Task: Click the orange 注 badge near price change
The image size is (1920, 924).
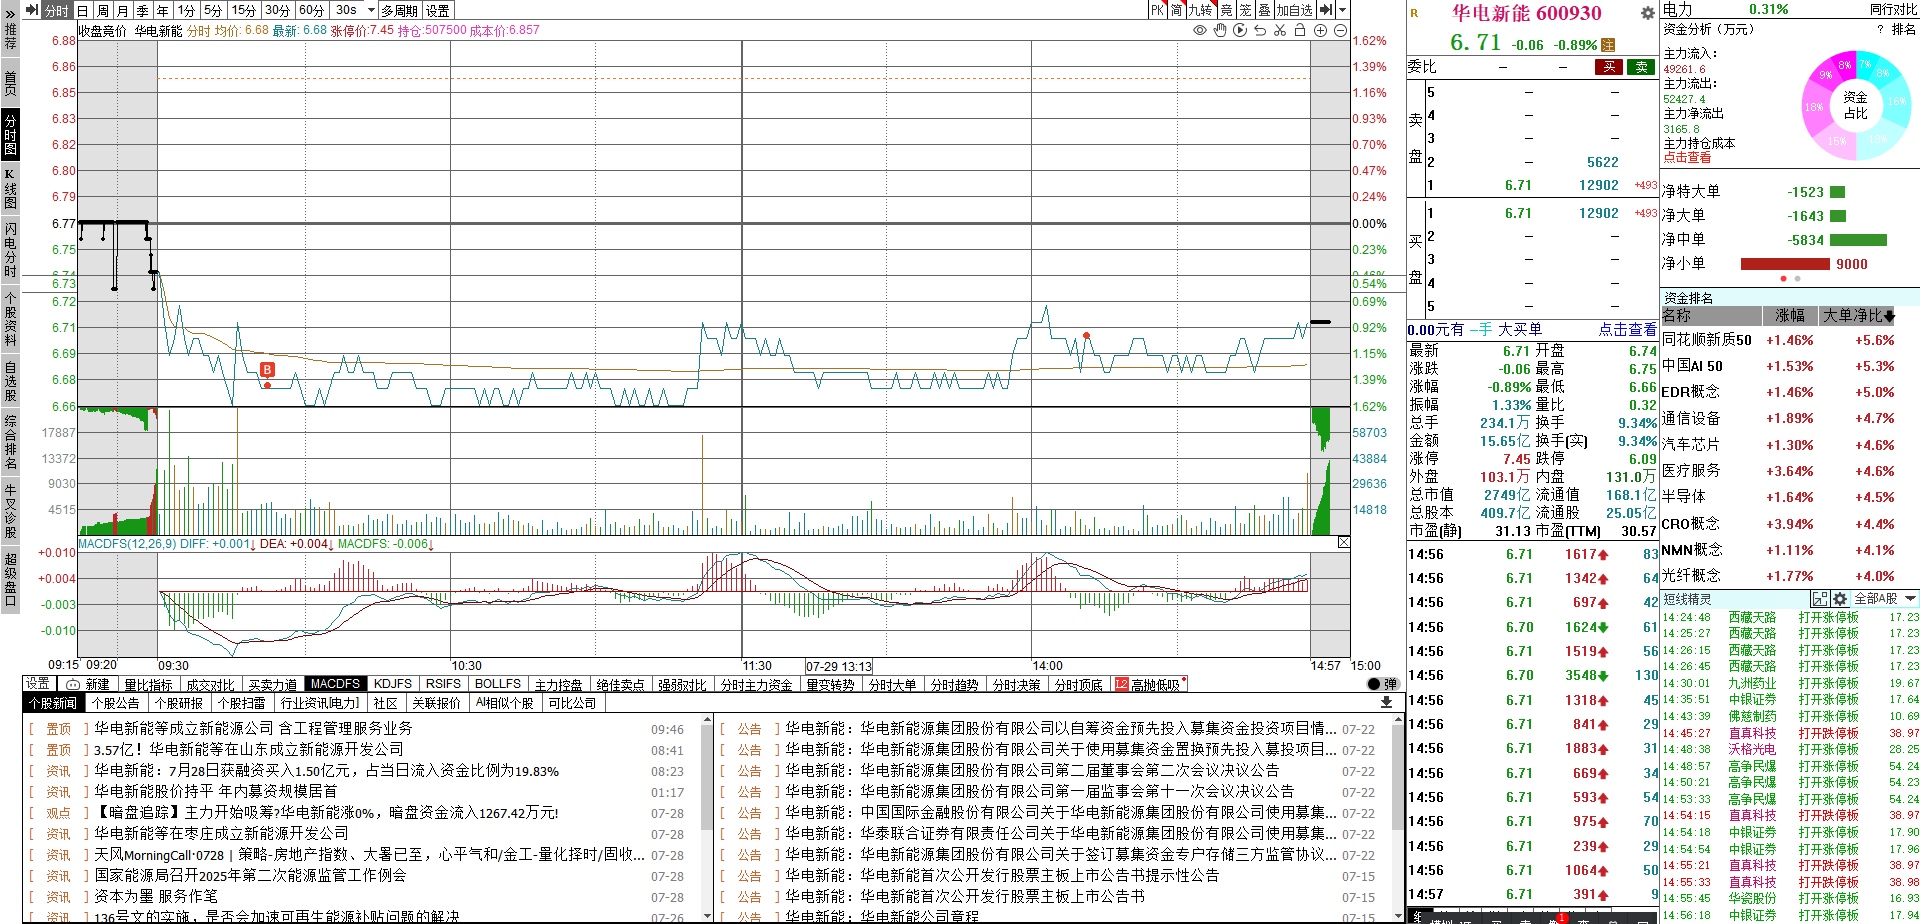Action: pos(1608,45)
